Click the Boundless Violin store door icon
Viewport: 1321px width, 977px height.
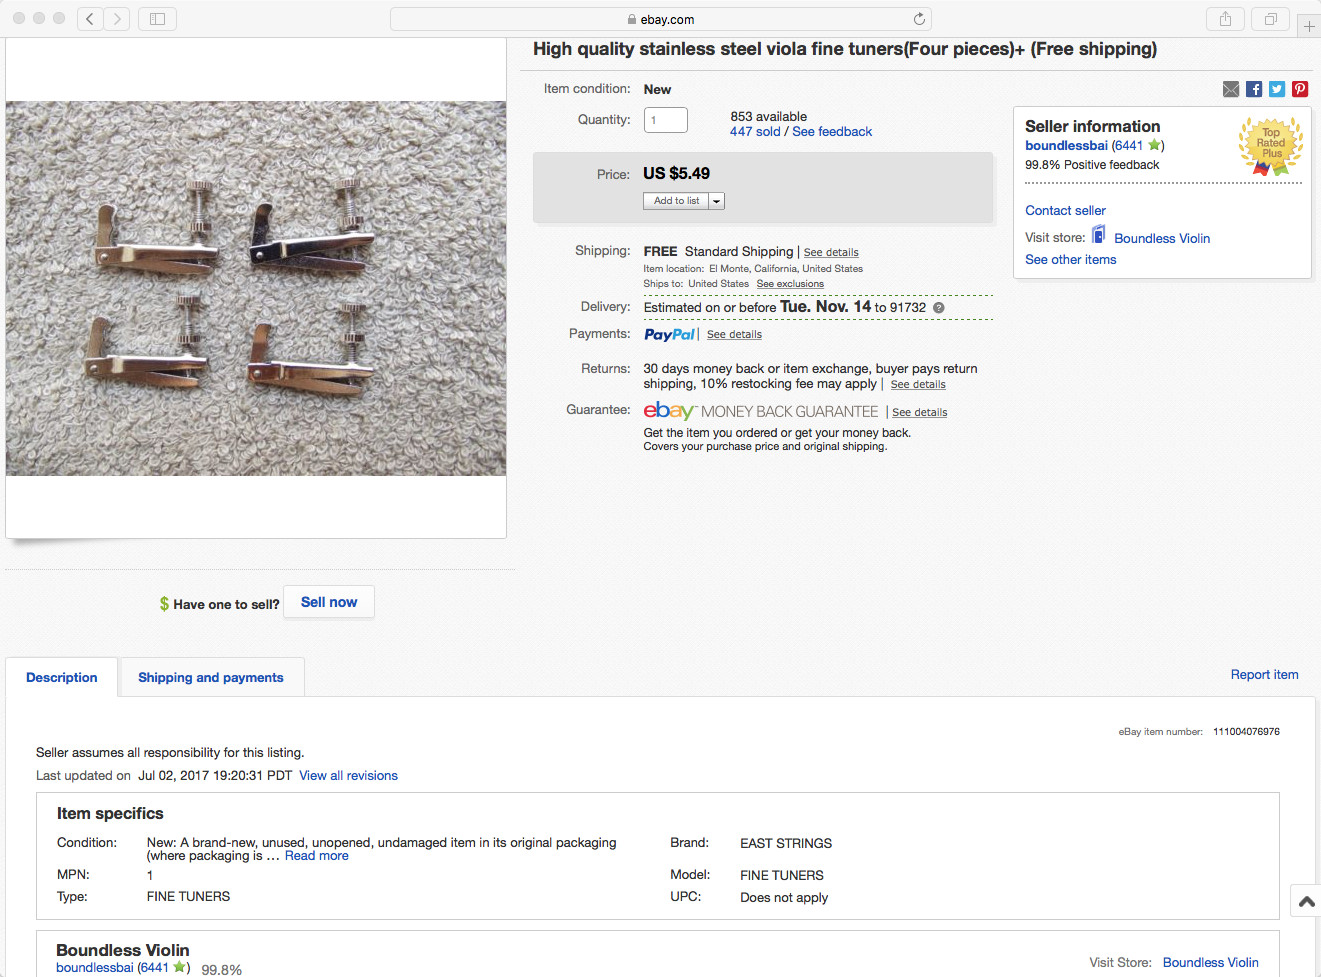[x=1098, y=235]
